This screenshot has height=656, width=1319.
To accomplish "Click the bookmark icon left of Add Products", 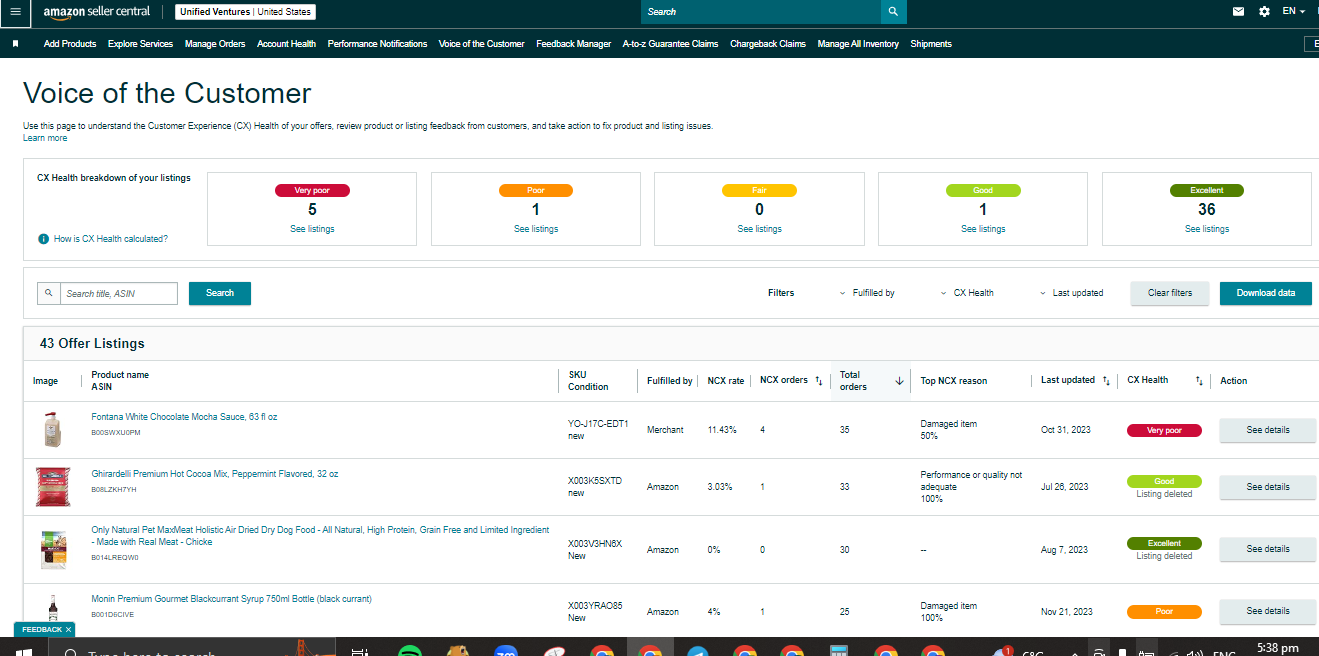I will pos(16,44).
